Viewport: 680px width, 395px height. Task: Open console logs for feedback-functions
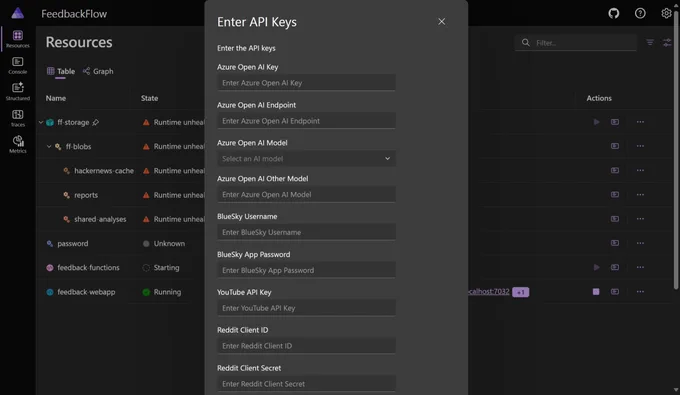coord(615,268)
